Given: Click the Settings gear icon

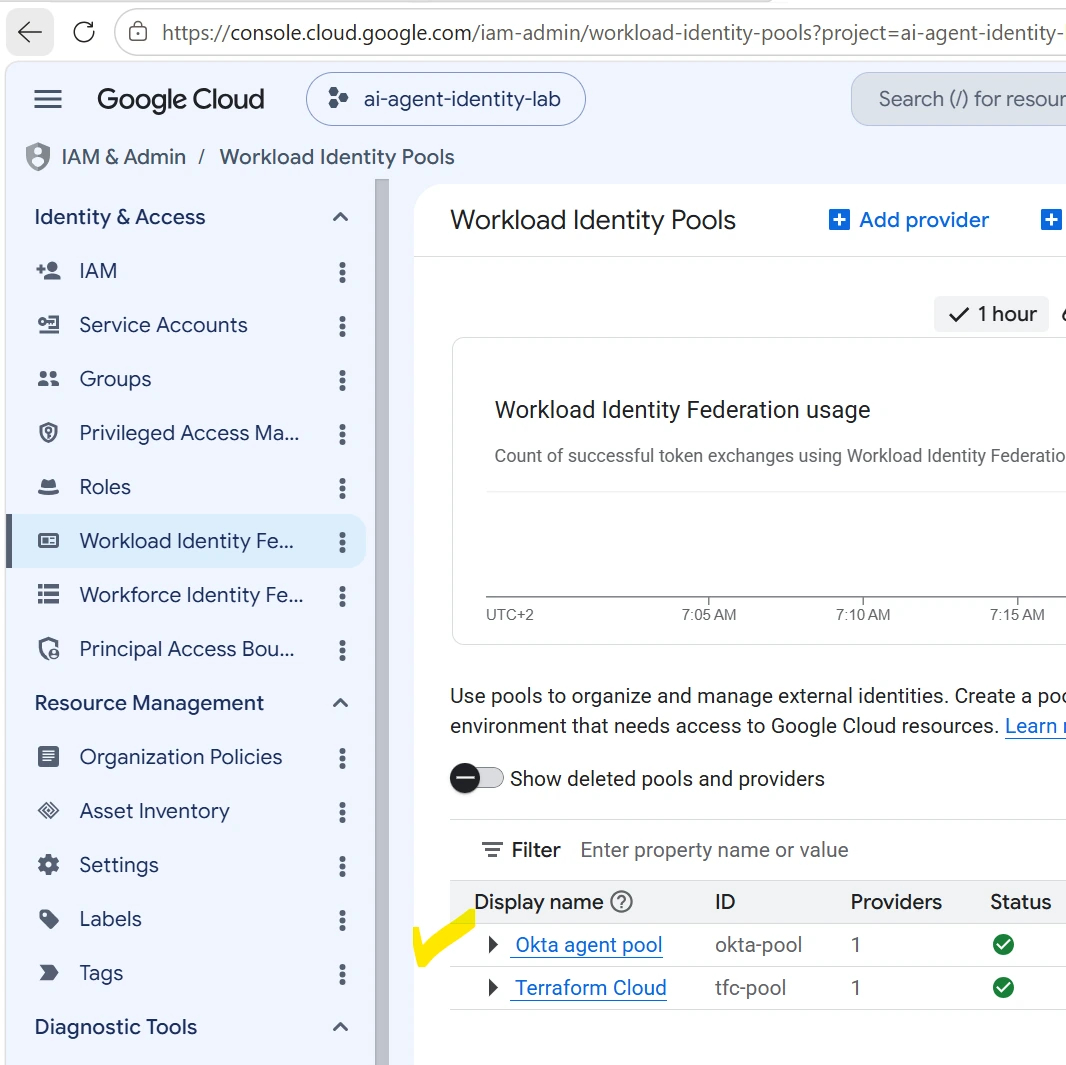Looking at the screenshot, I should [x=48, y=865].
